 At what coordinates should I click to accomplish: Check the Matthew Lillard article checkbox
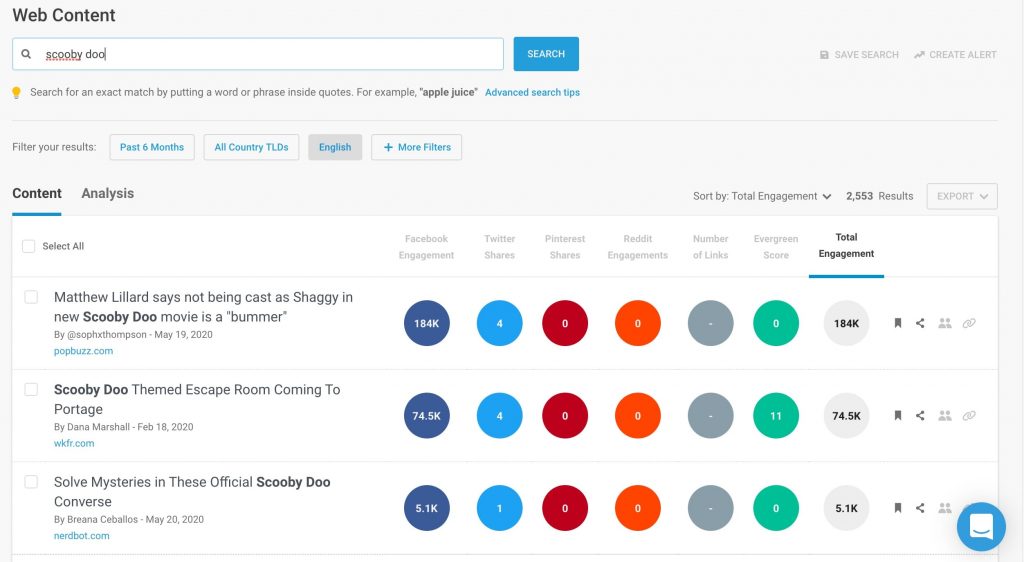pyautogui.click(x=31, y=297)
